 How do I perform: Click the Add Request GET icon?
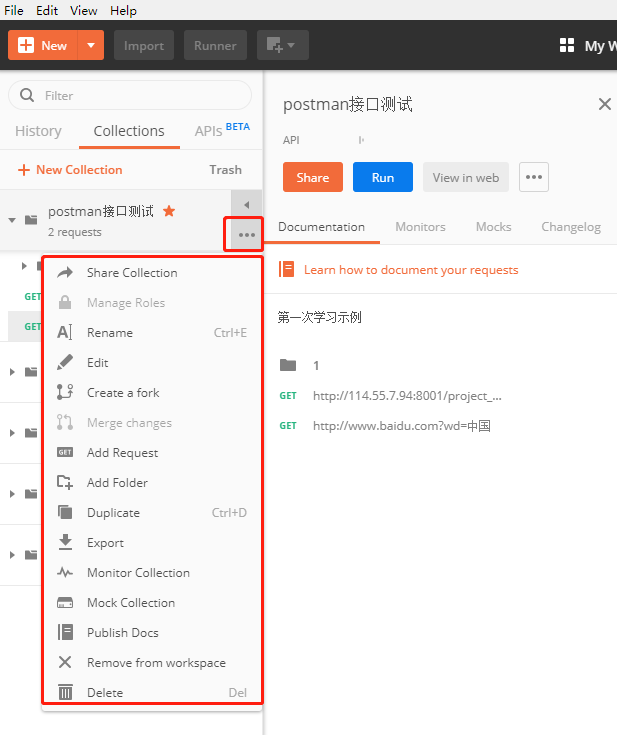[65, 452]
